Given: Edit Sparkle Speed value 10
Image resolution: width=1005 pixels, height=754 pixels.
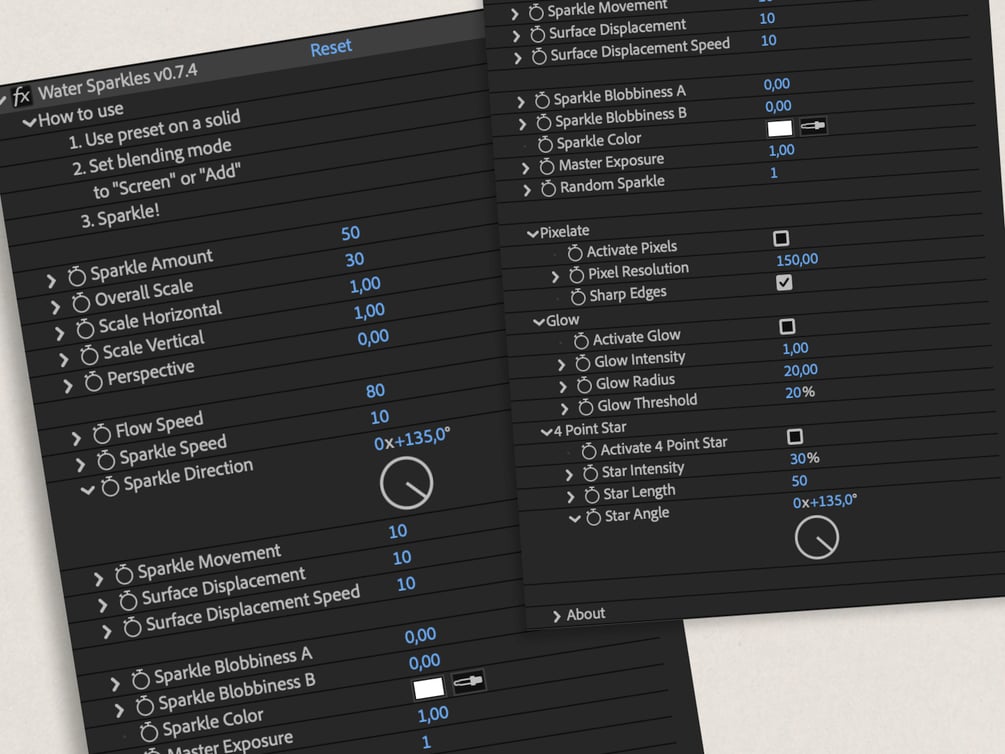Looking at the screenshot, I should click(x=379, y=417).
